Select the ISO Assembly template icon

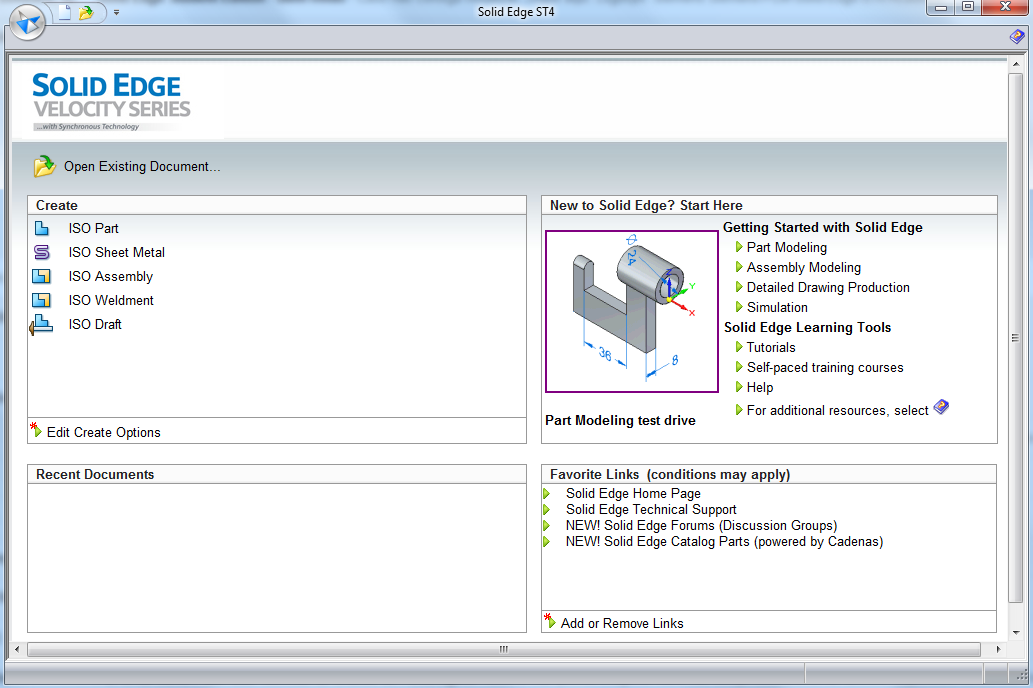(42, 276)
